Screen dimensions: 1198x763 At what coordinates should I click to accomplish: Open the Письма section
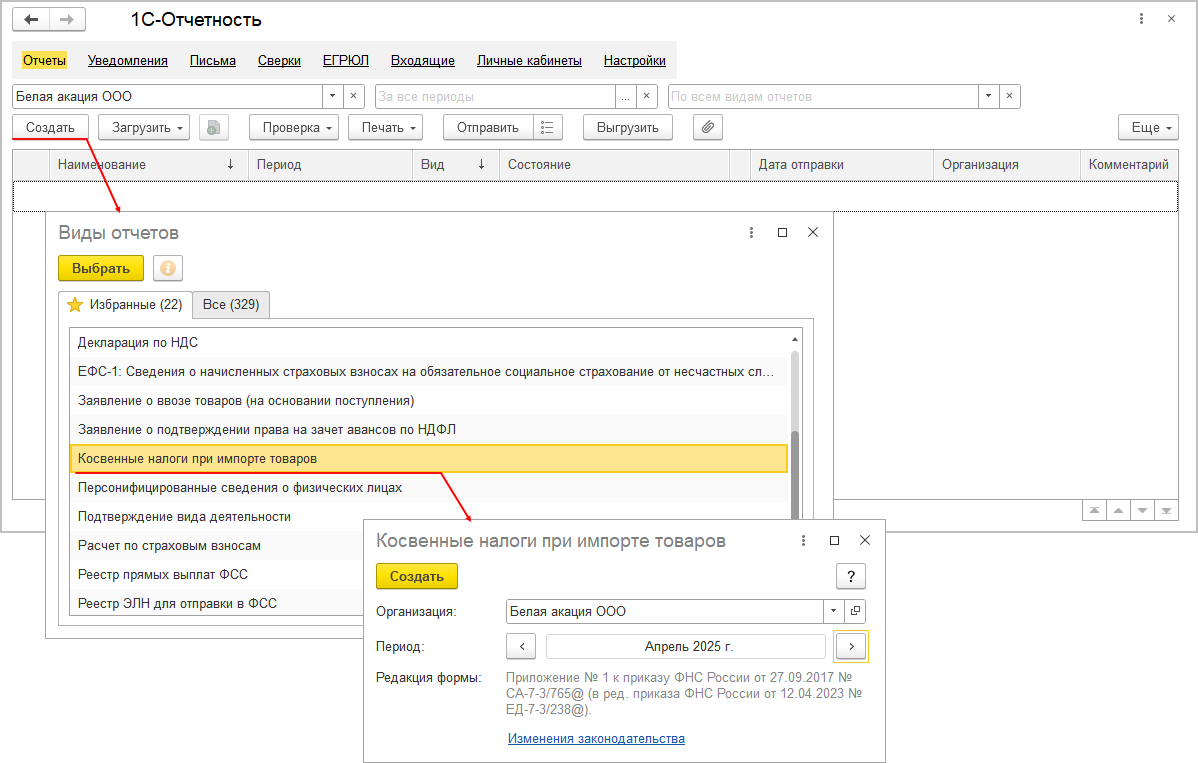[212, 60]
